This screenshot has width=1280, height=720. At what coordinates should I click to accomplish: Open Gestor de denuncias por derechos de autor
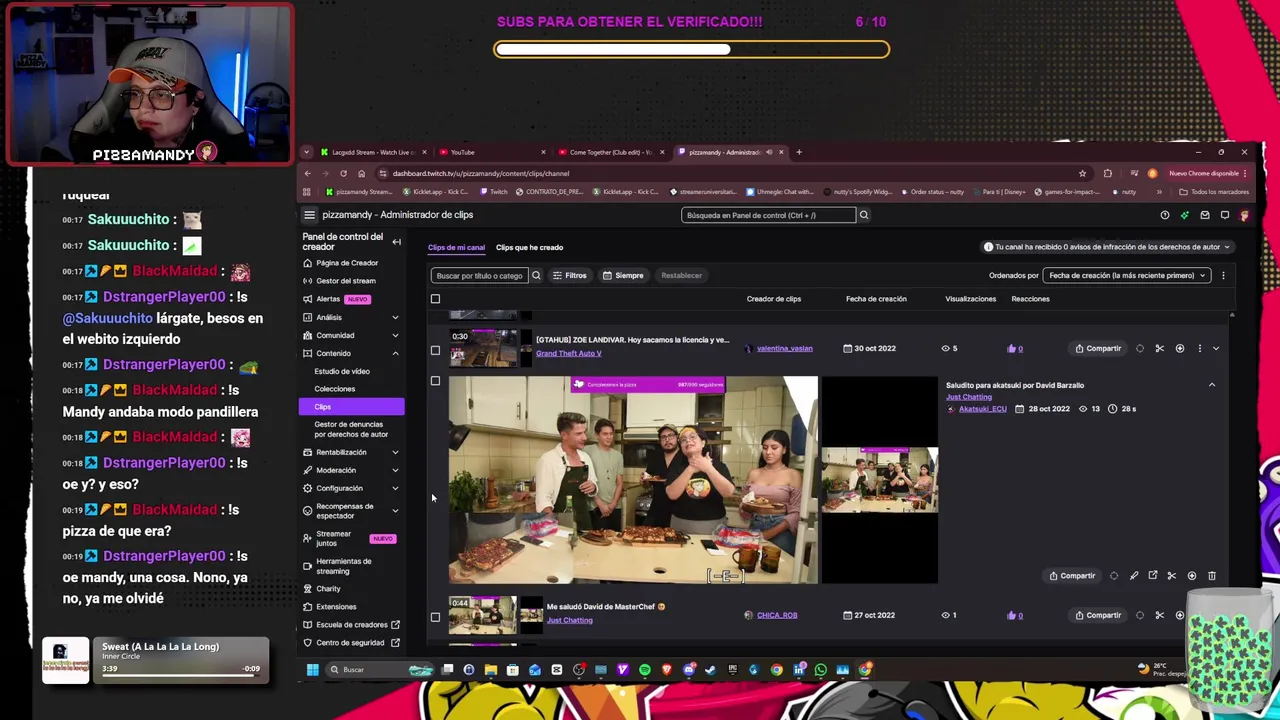point(350,429)
